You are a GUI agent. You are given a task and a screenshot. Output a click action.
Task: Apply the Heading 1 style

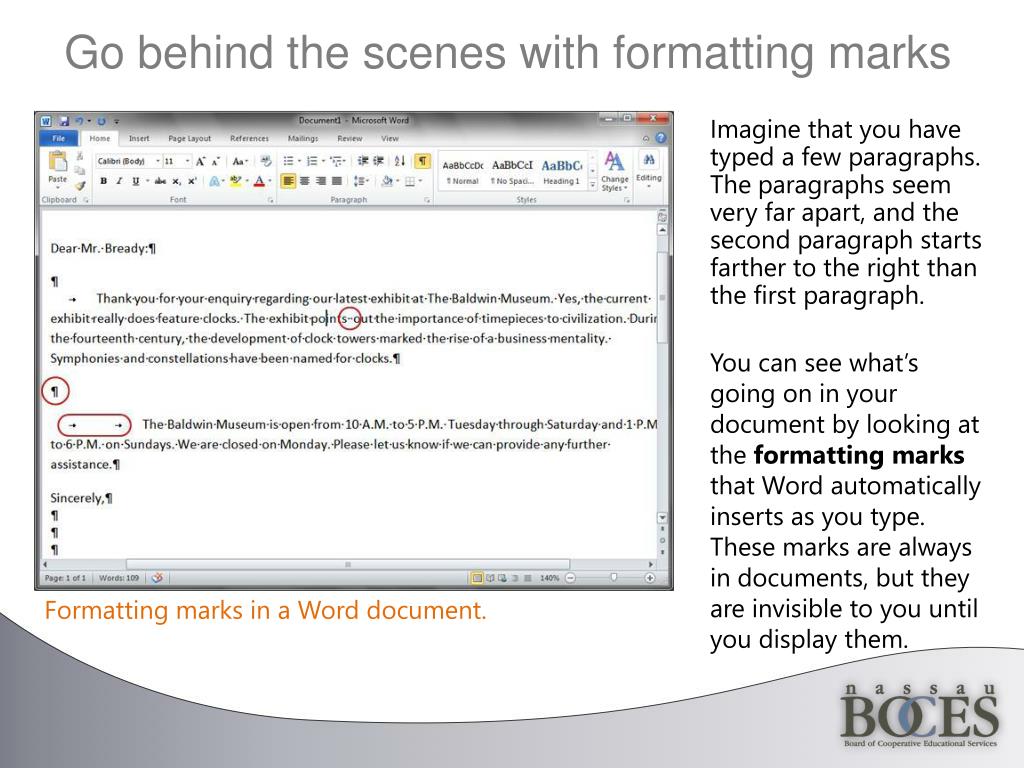click(x=562, y=172)
